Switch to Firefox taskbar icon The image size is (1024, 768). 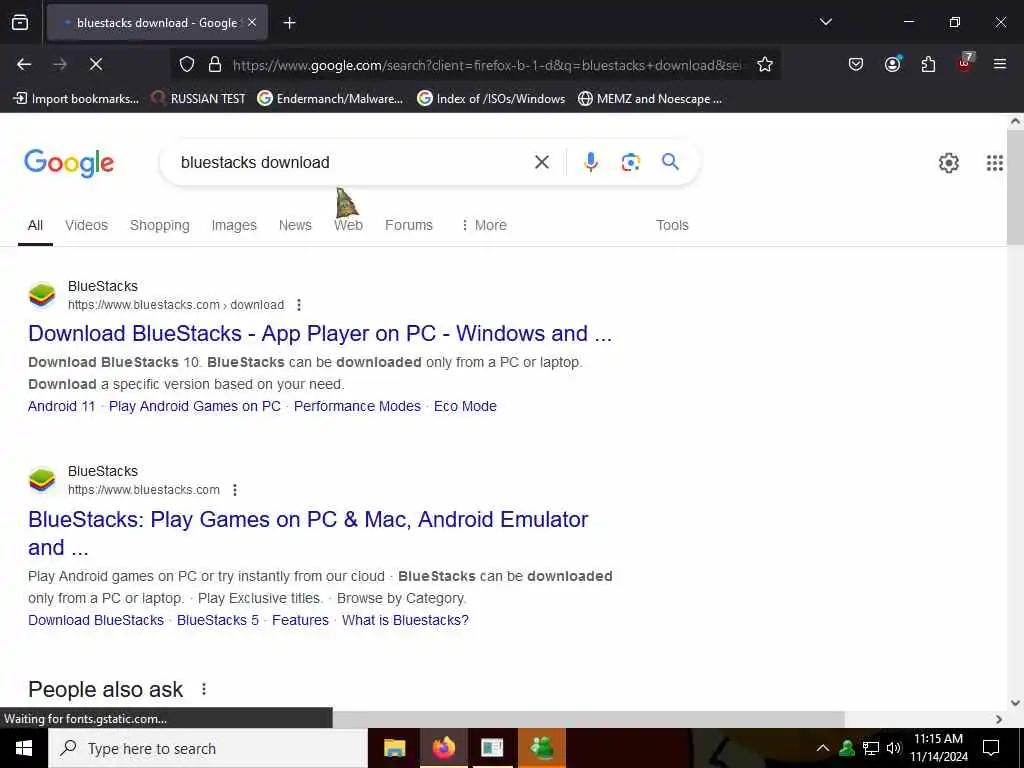click(443, 748)
